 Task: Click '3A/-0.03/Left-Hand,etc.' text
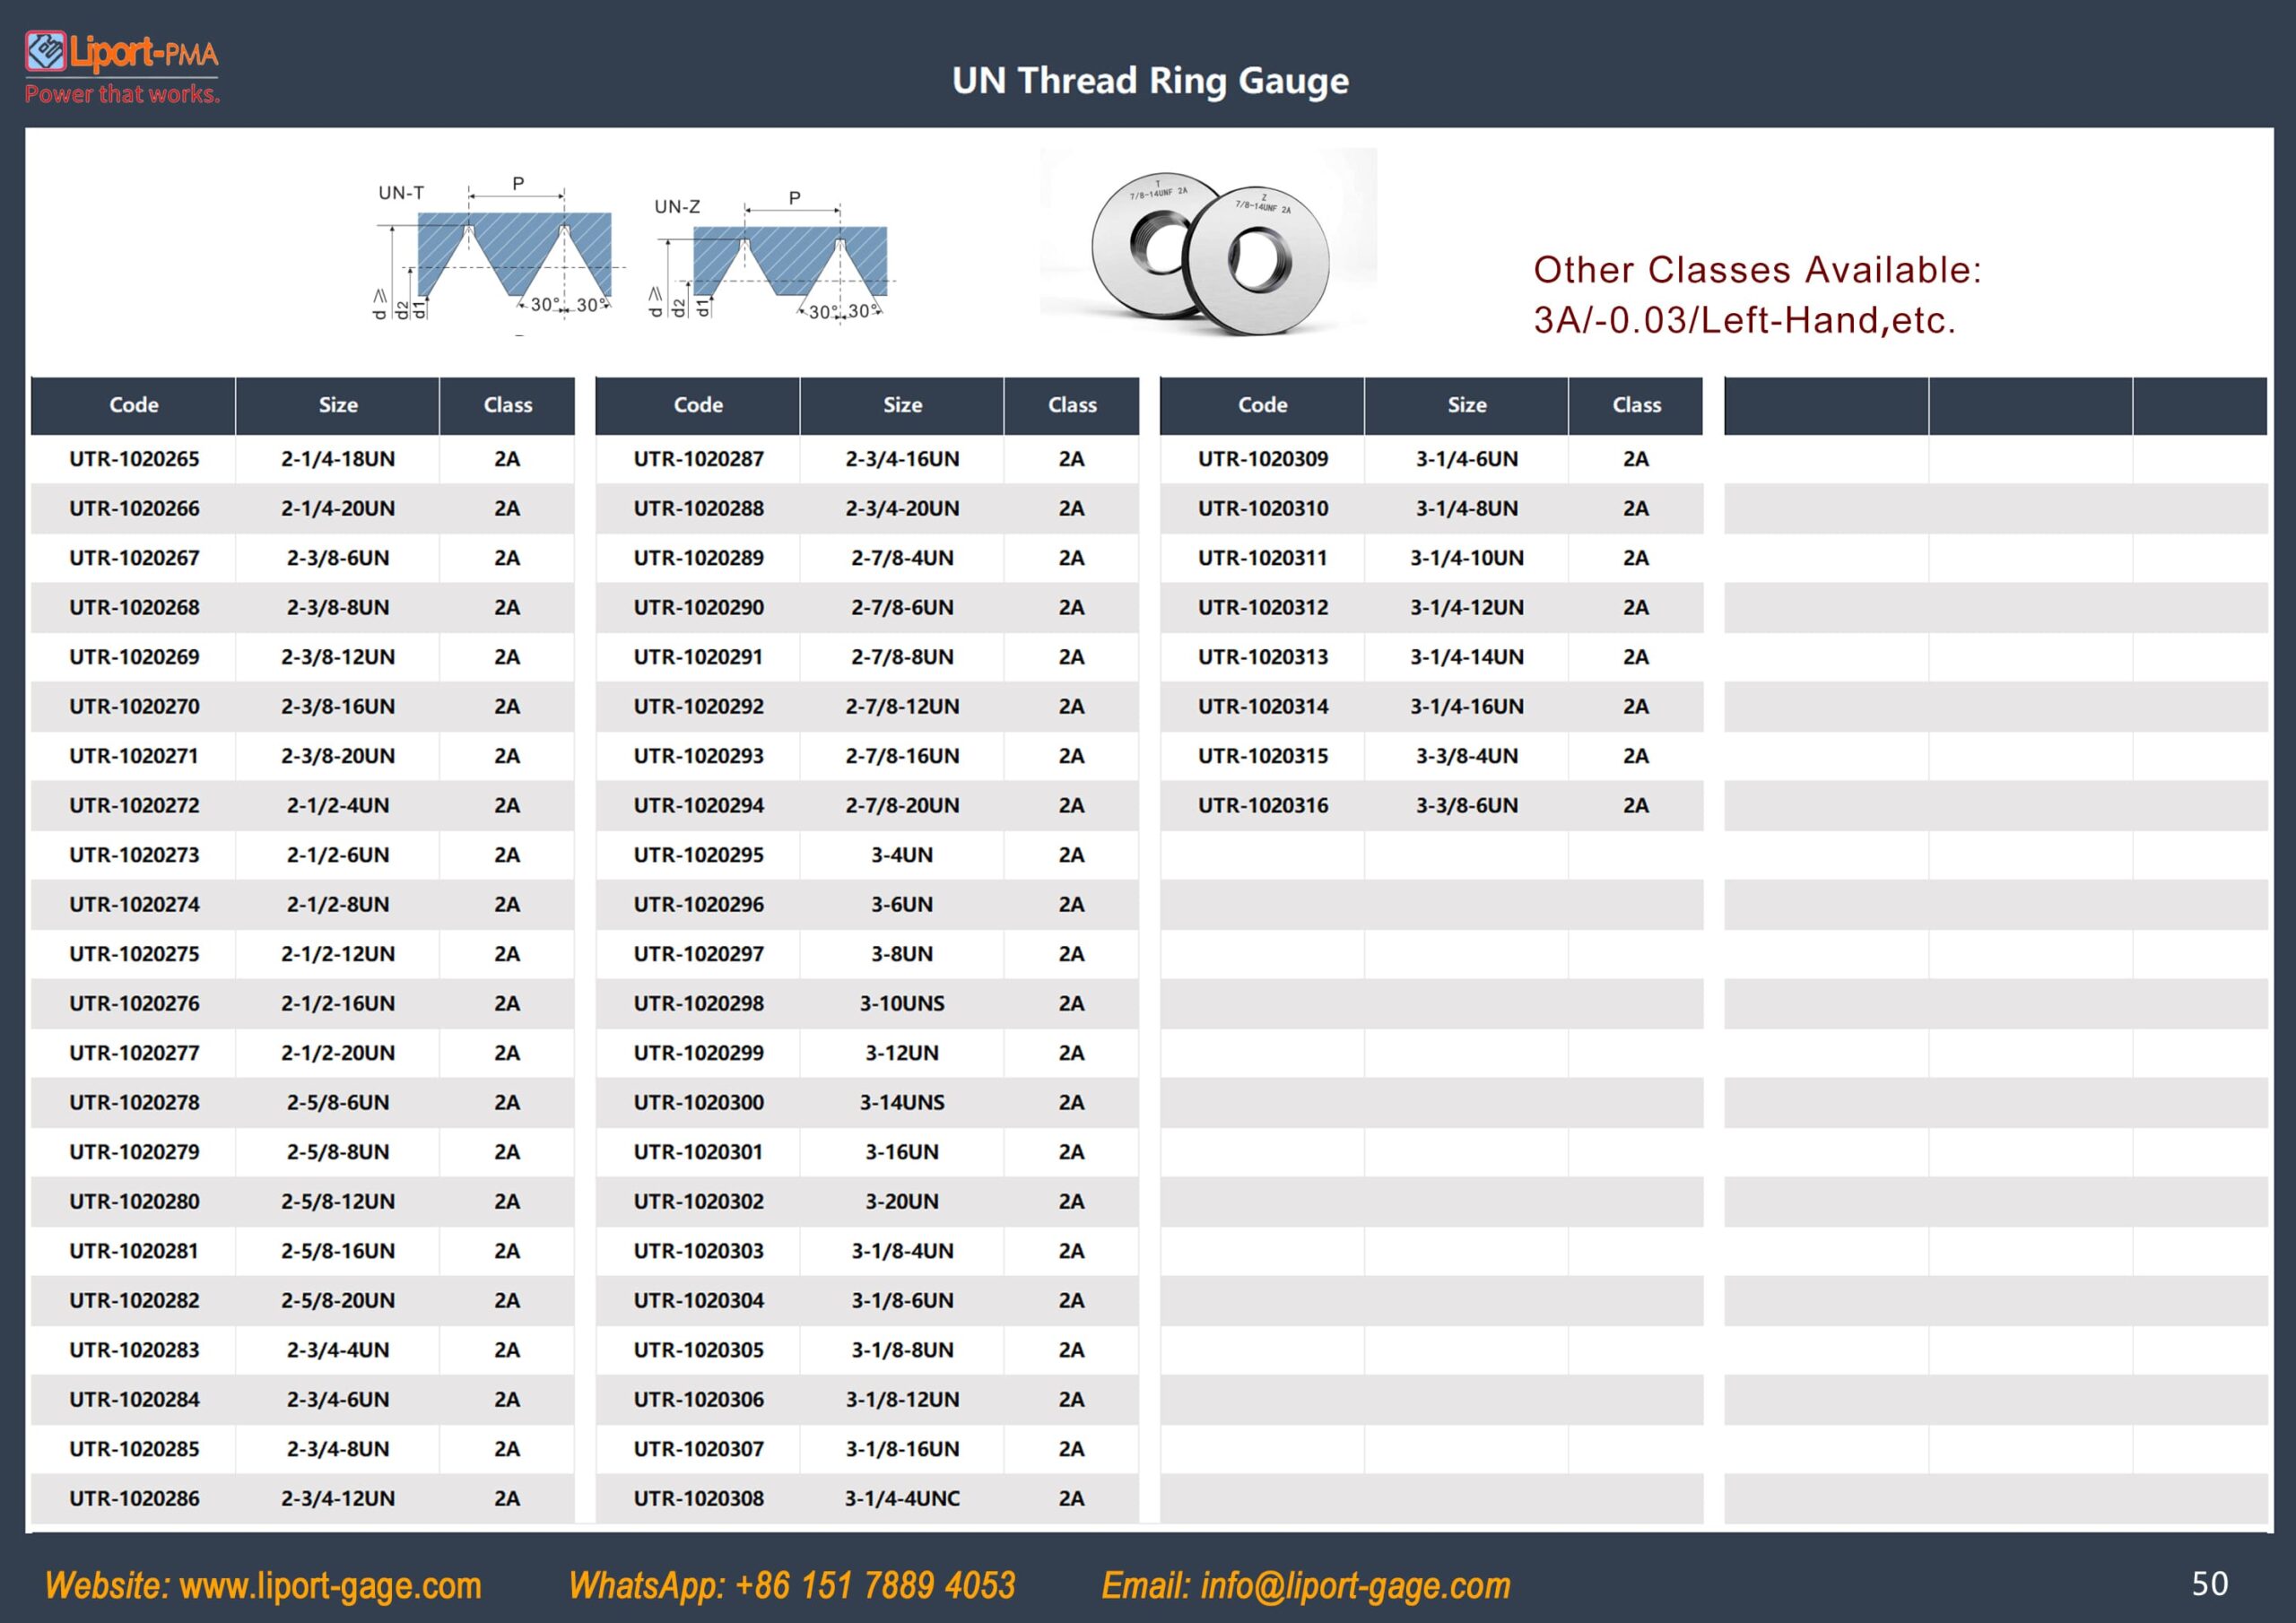pos(1744,320)
